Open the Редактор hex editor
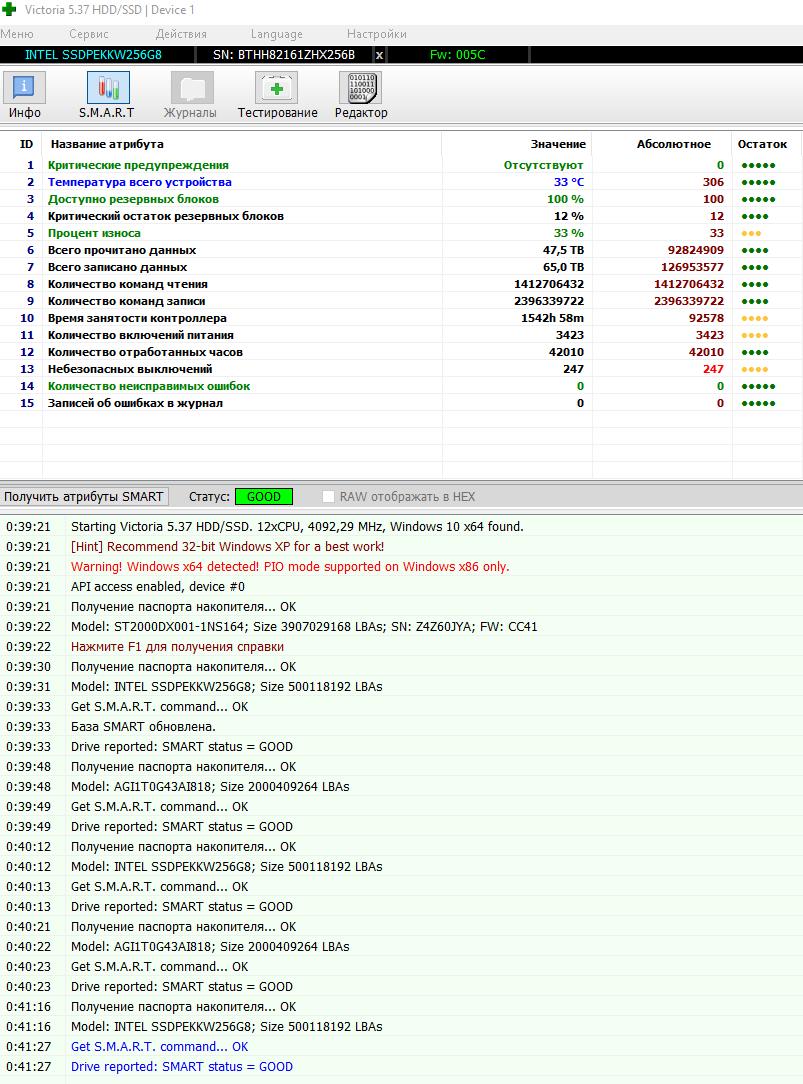Viewport: 803px width, 1084px height. coord(361,95)
